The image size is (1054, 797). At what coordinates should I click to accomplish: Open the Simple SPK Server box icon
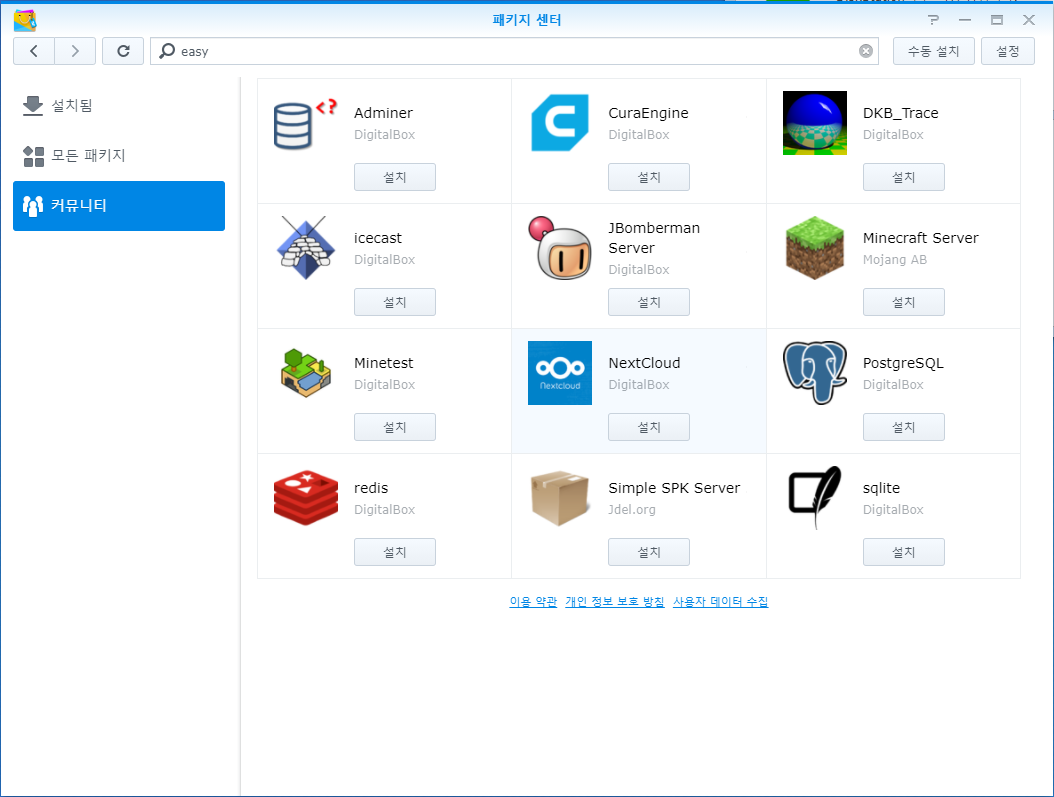pos(560,498)
